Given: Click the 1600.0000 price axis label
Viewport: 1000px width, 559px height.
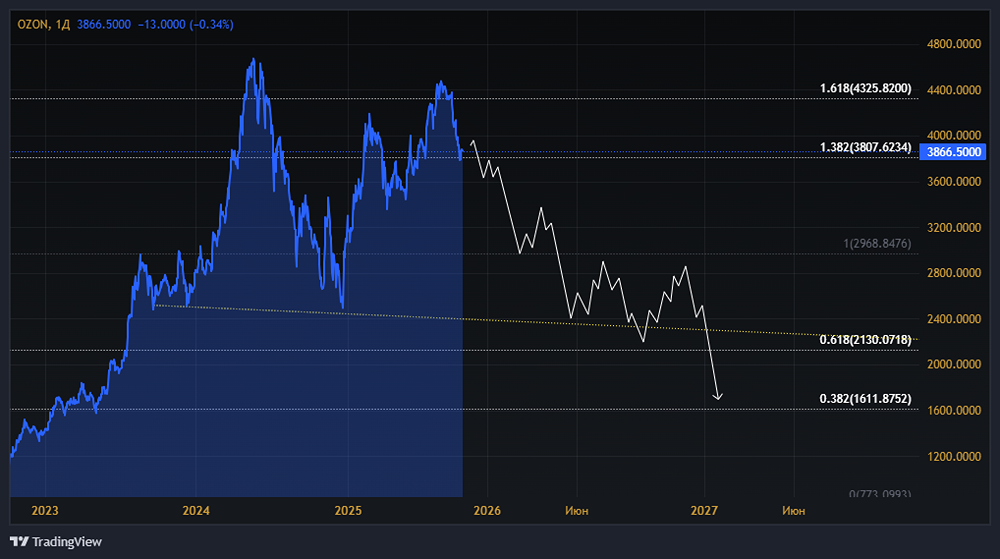Looking at the screenshot, I should pyautogui.click(x=953, y=410).
